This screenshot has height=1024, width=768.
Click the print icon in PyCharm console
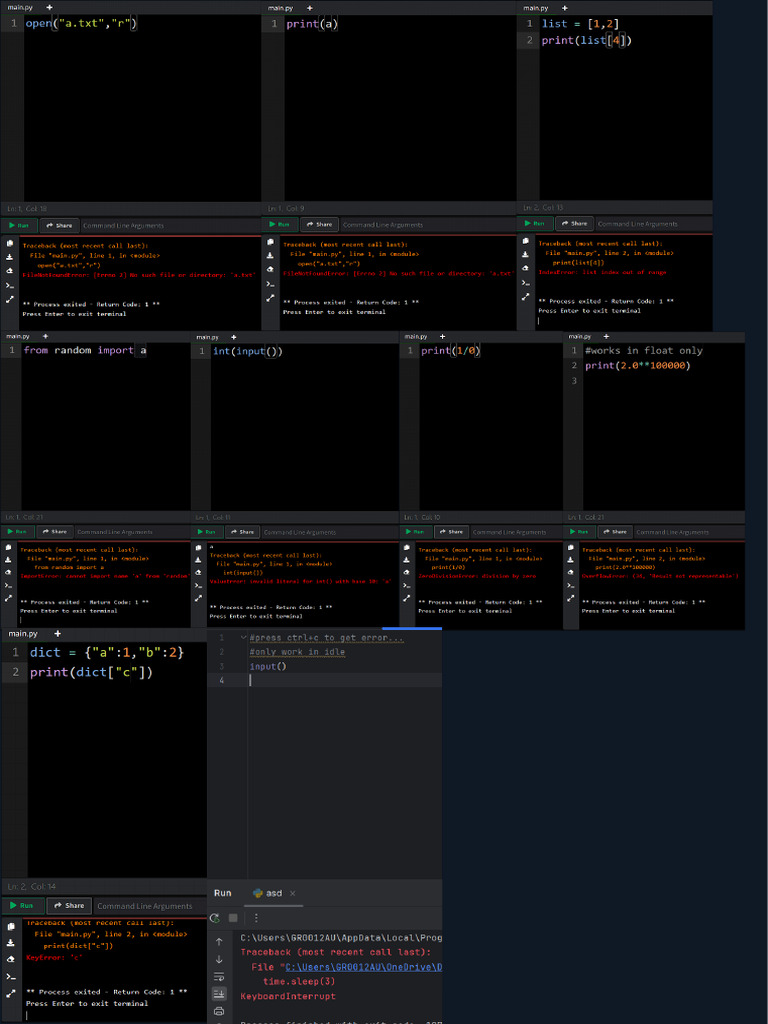pyautogui.click(x=219, y=1012)
